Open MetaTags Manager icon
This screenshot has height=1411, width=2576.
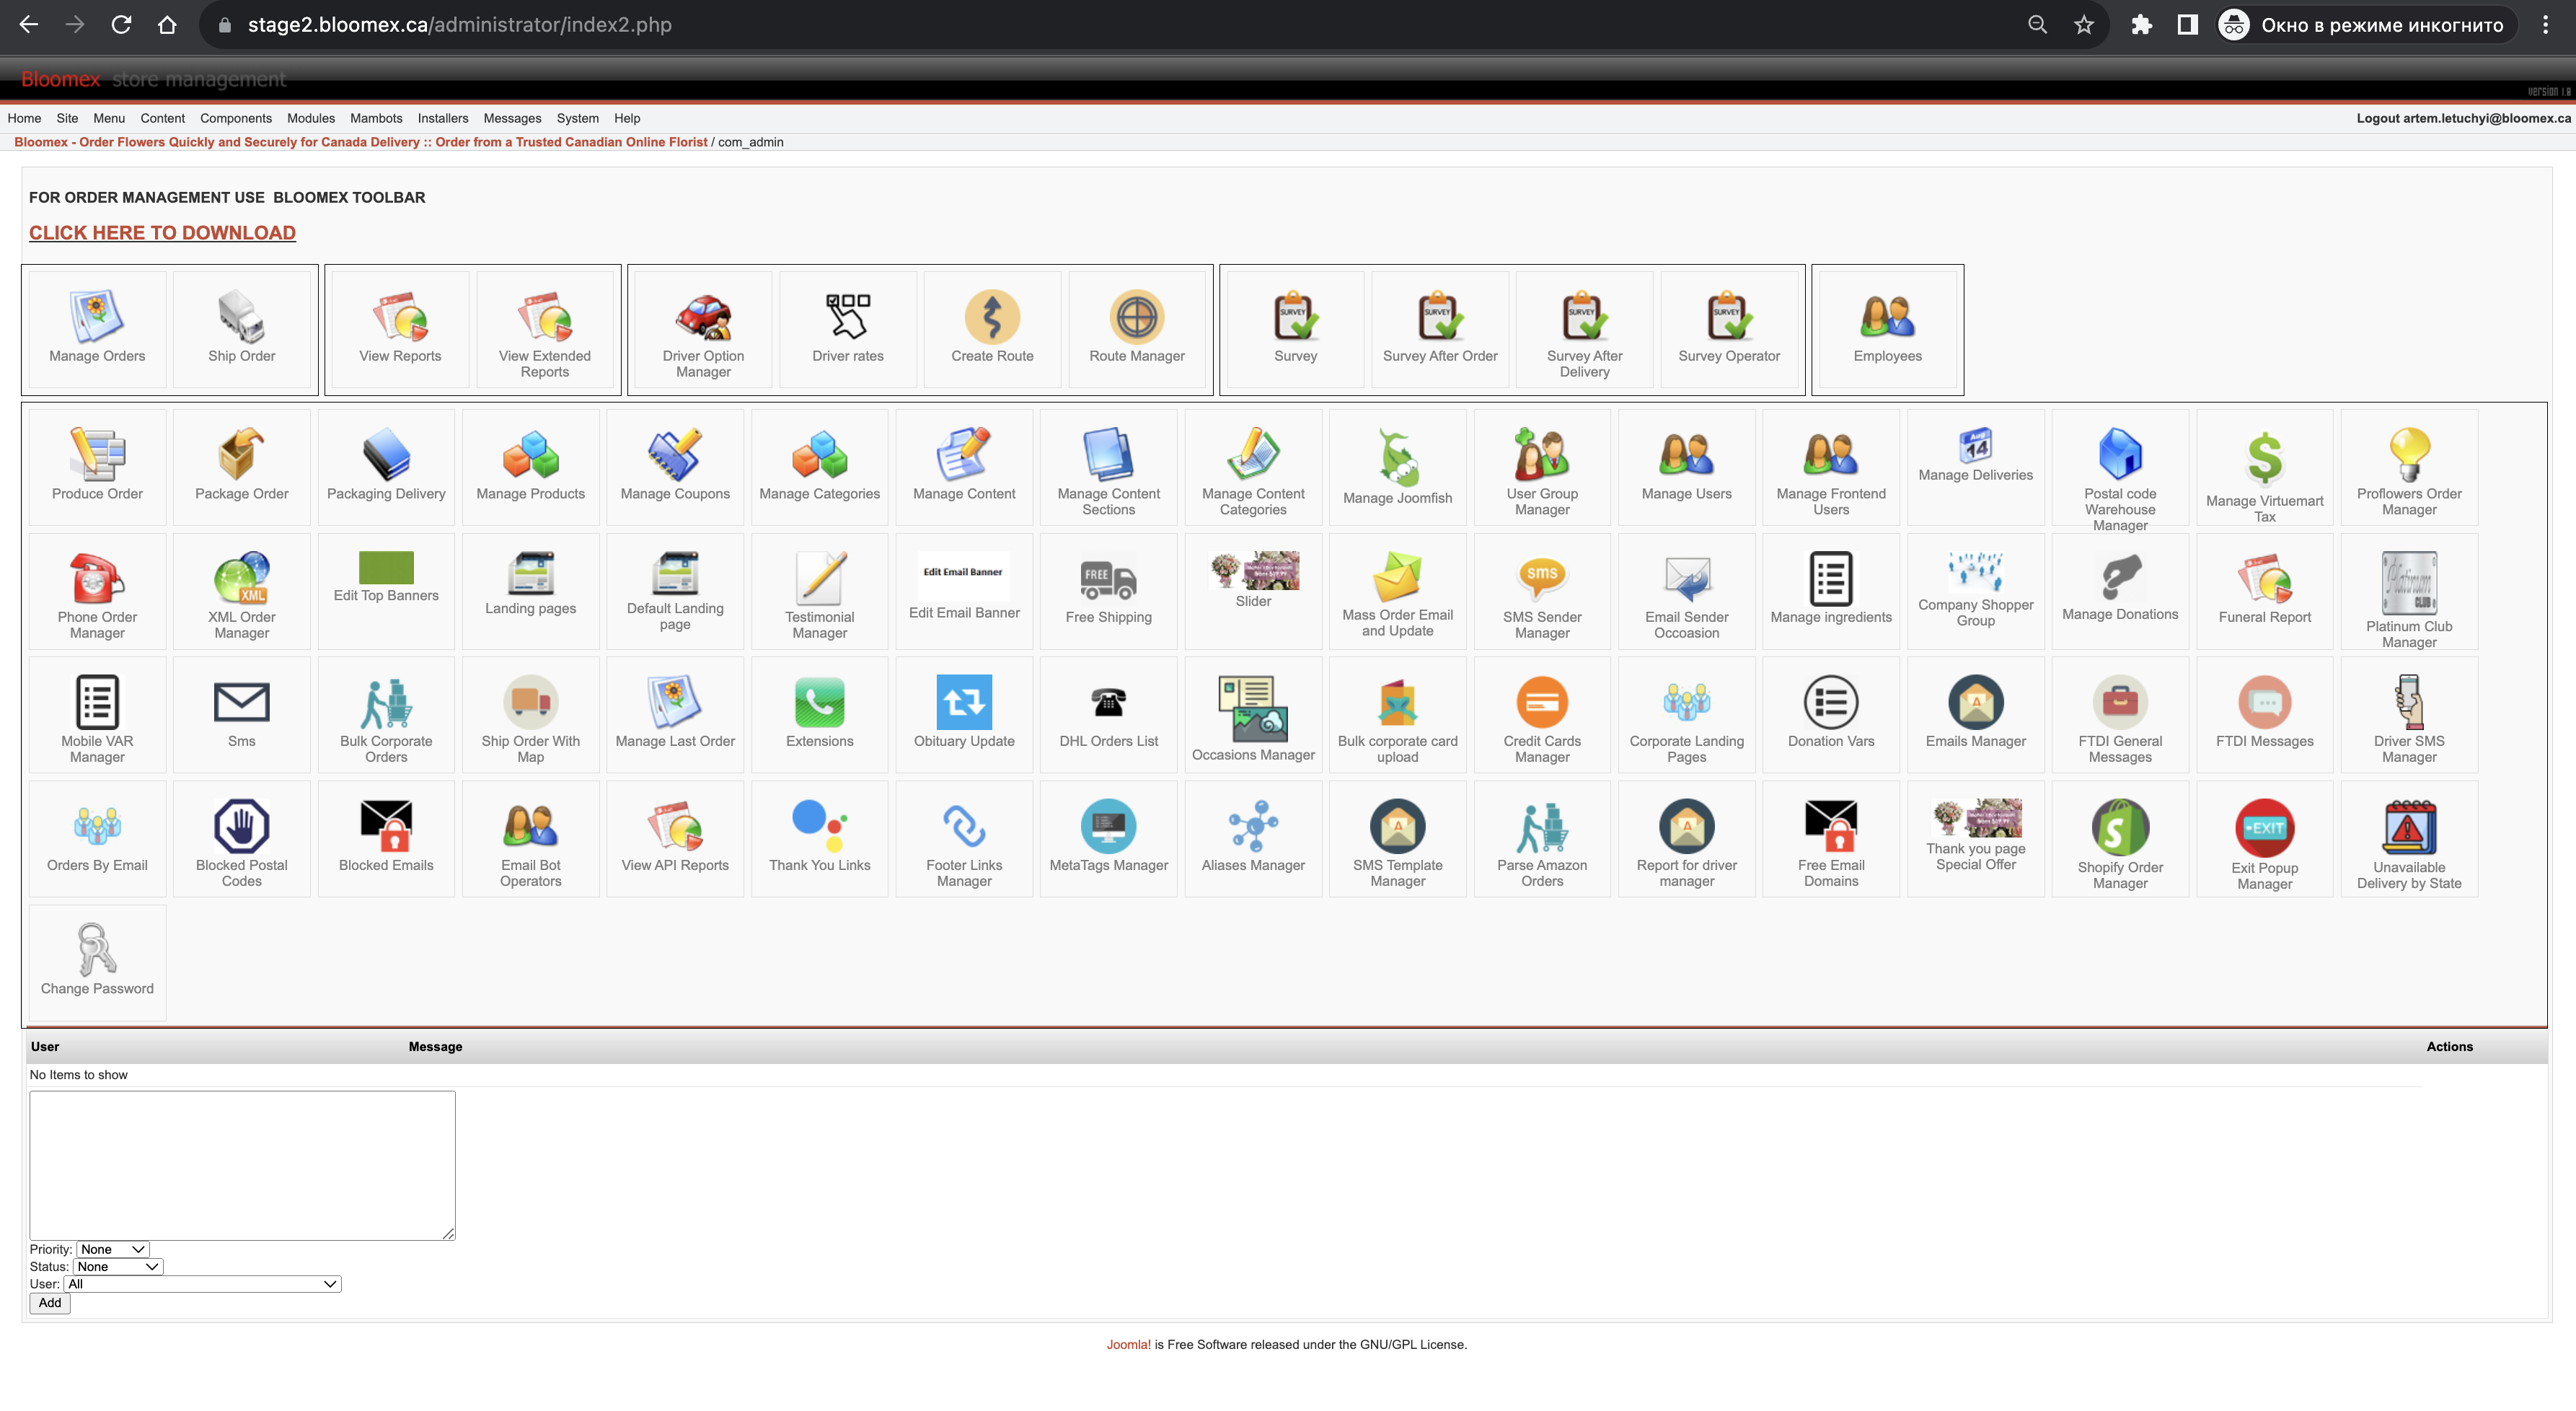click(1108, 826)
